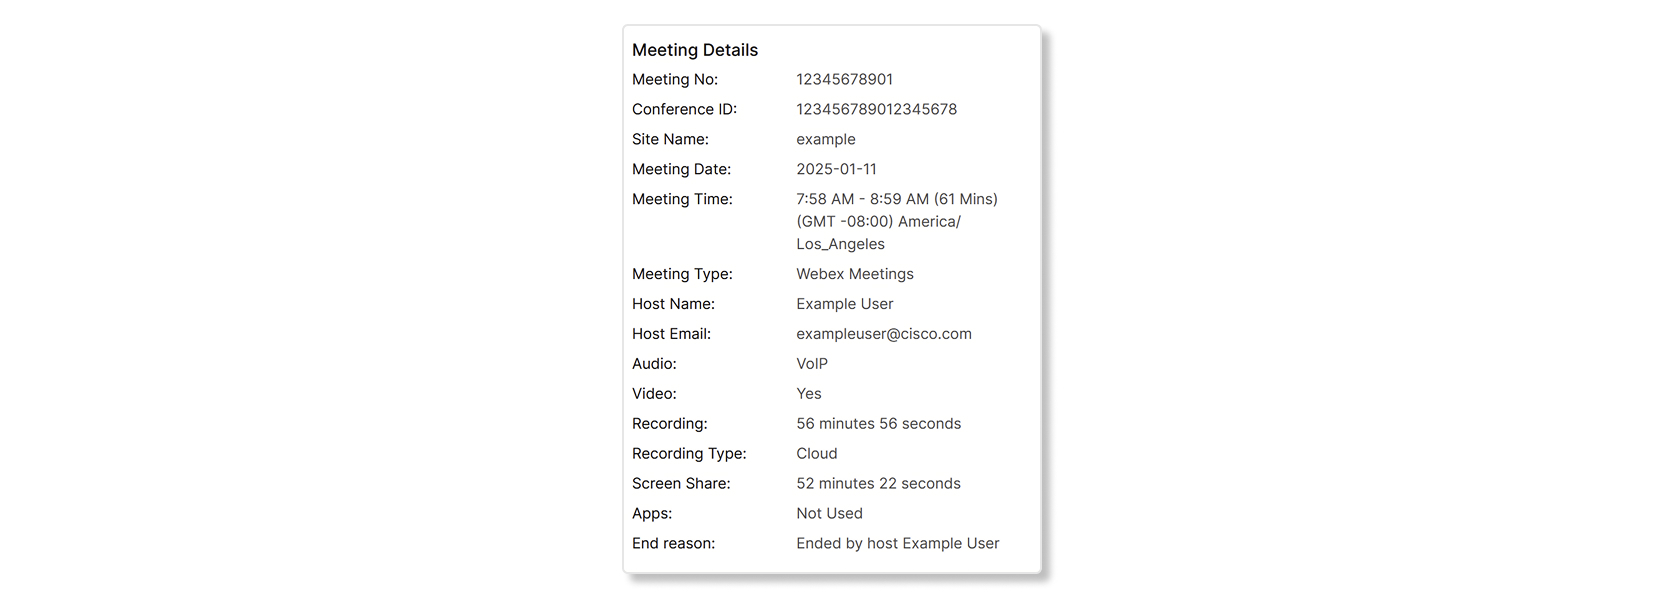Viewport: 1664px width, 600px height.
Task: Click the Recording: label
Action: click(669, 424)
